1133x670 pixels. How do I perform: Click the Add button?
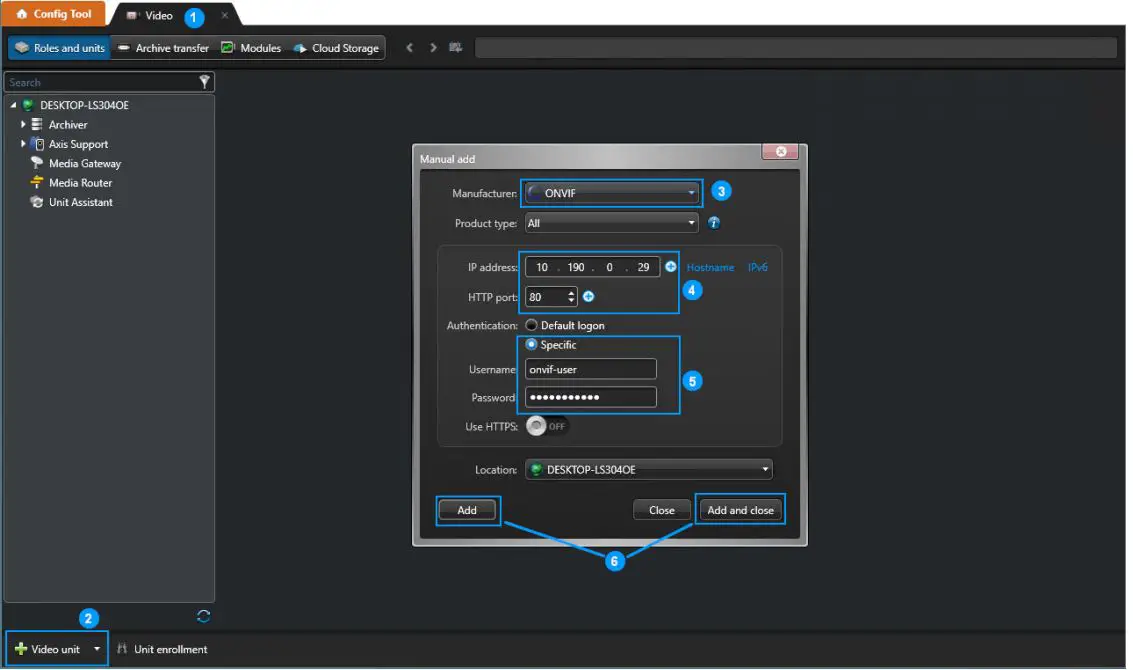coord(467,510)
